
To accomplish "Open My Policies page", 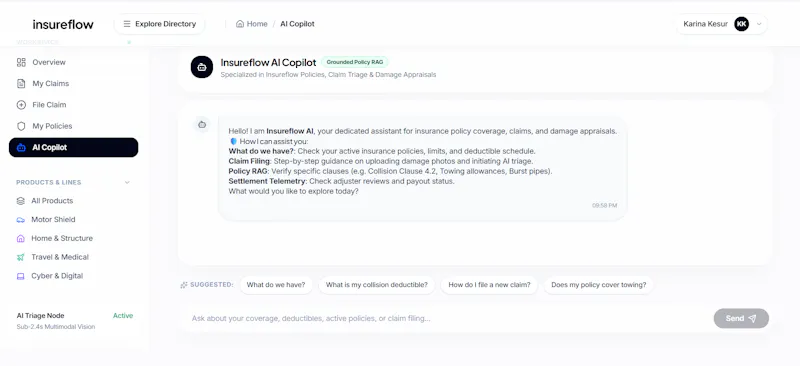I will click(x=73, y=126).
